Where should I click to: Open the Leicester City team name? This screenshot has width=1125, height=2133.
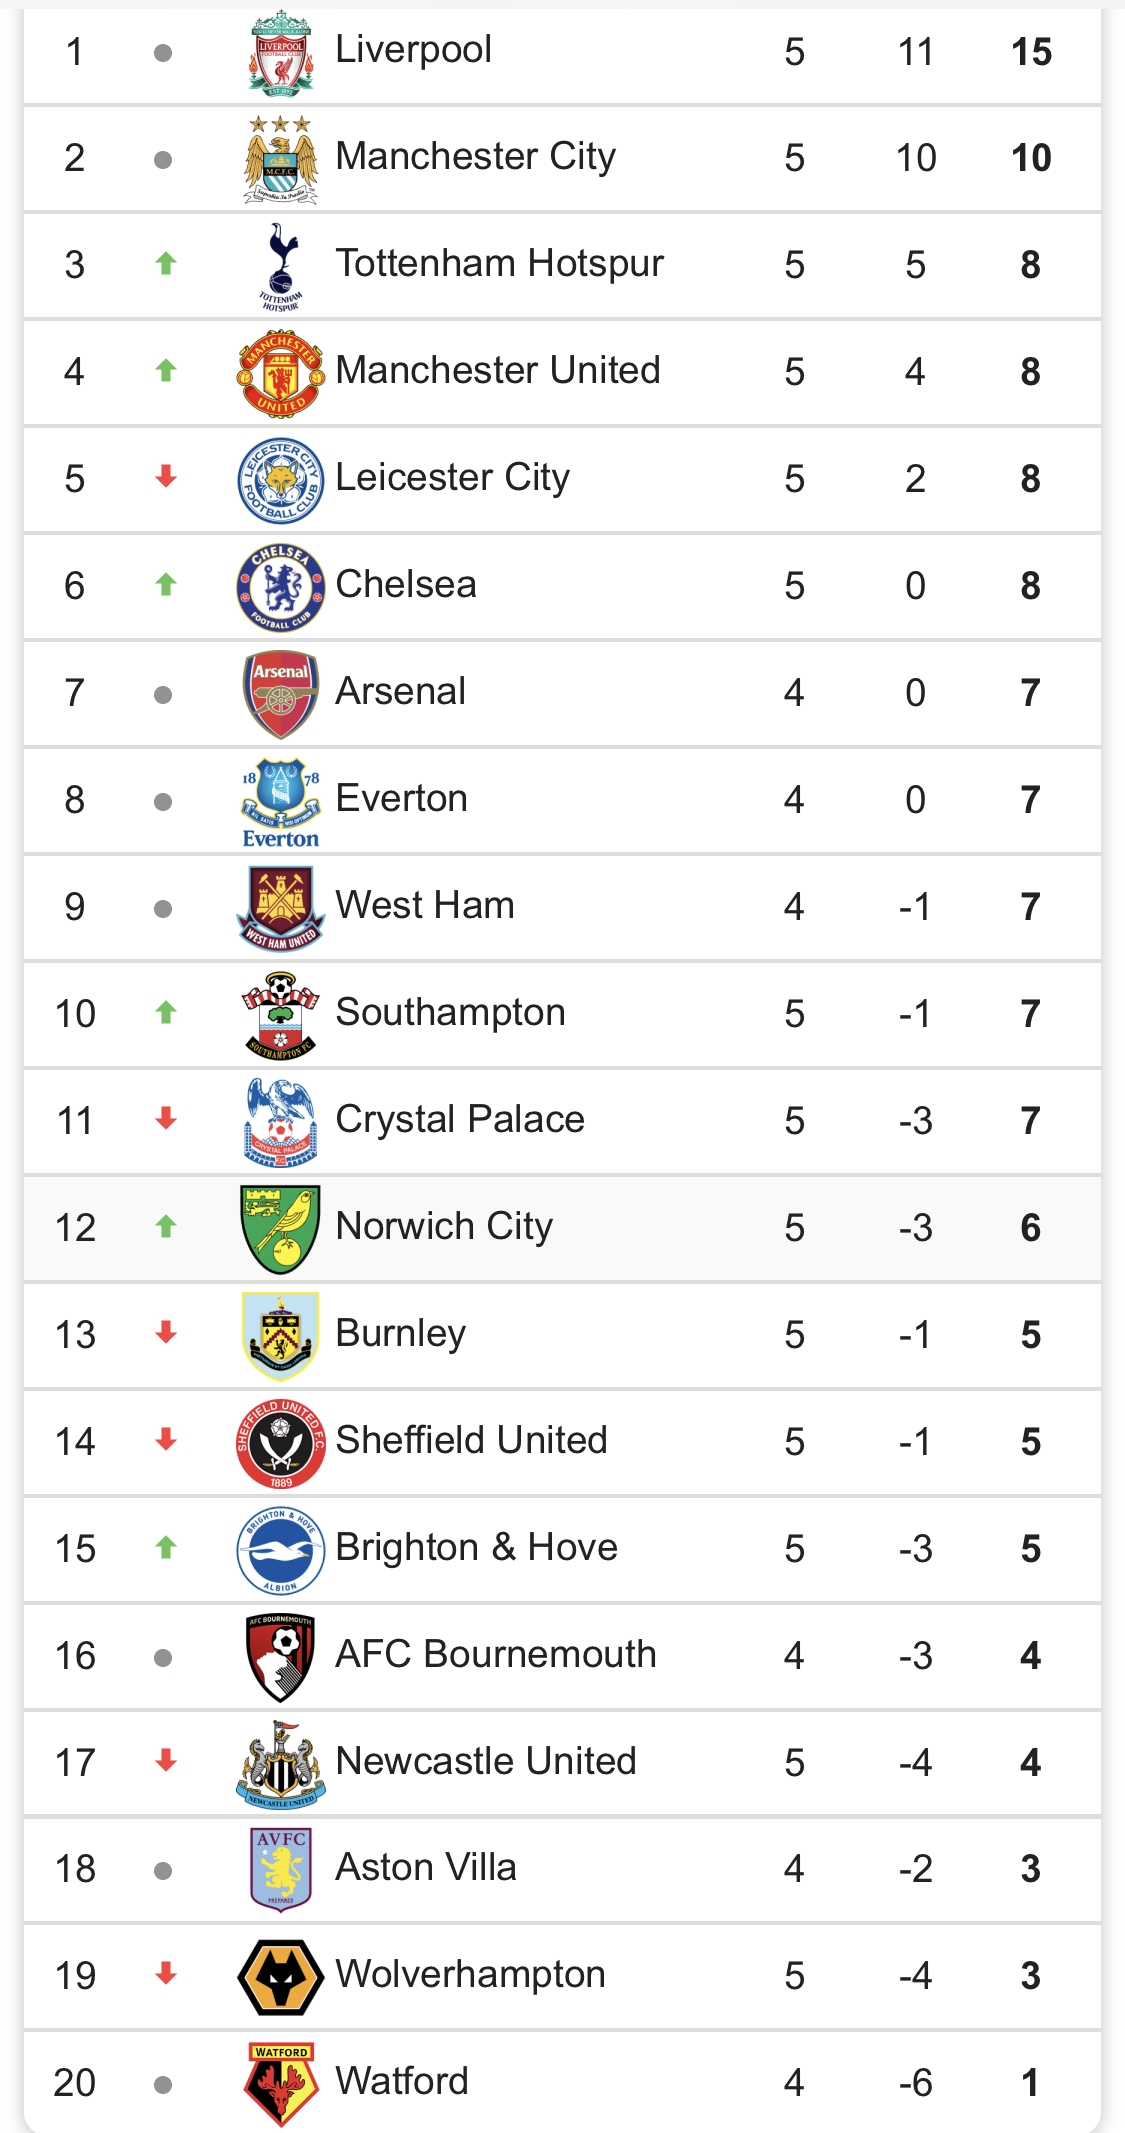(452, 478)
